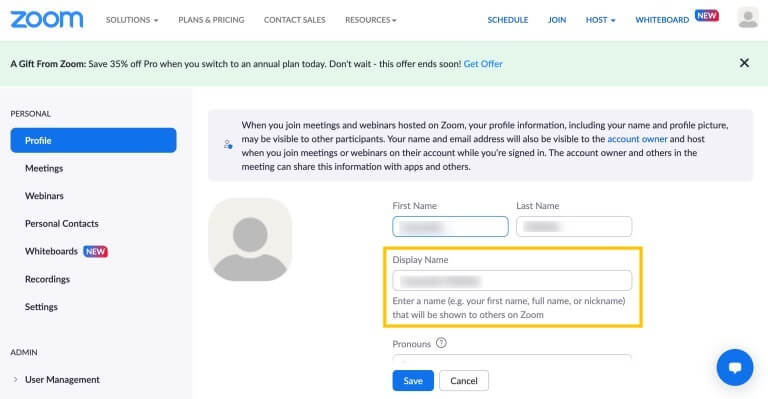Click the Zoom logo

(47, 20)
